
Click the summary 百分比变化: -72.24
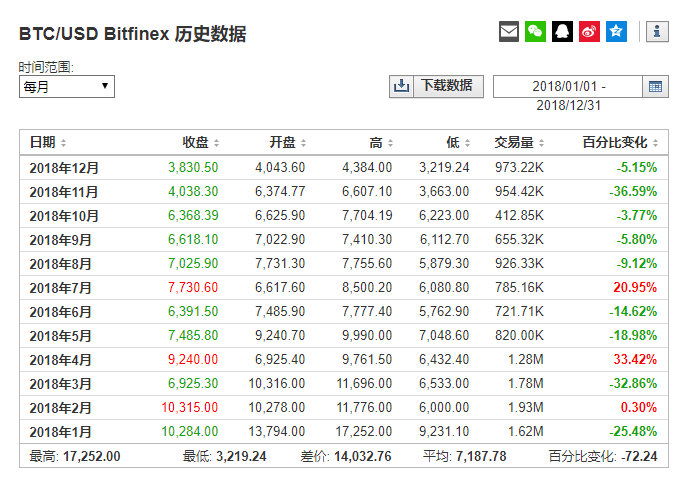pyautogui.click(x=603, y=456)
